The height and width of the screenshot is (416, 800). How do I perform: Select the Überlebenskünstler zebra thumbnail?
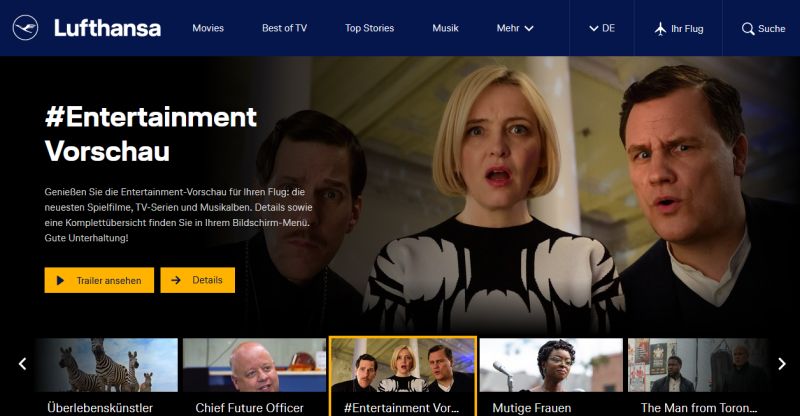coord(107,365)
